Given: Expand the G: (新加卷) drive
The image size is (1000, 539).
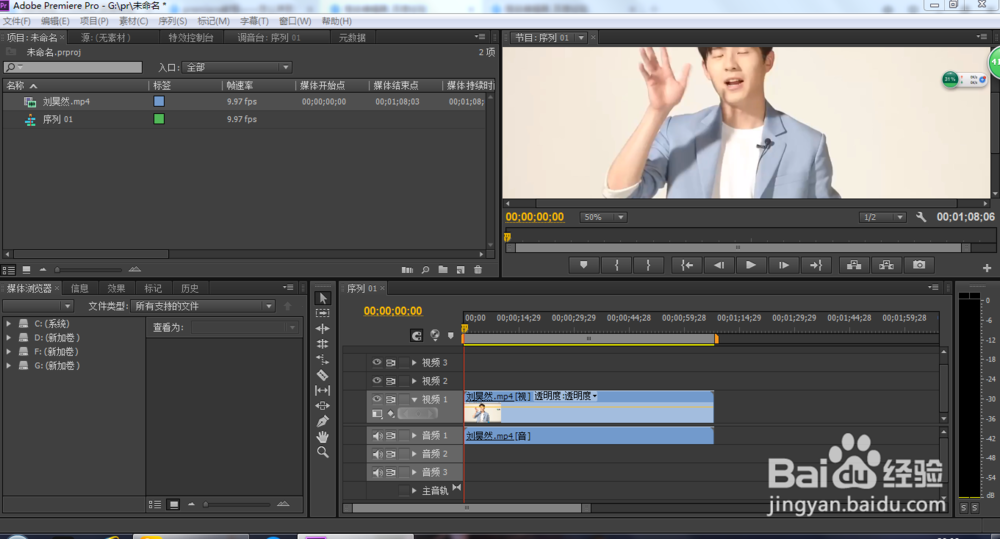Looking at the screenshot, I should [9, 365].
